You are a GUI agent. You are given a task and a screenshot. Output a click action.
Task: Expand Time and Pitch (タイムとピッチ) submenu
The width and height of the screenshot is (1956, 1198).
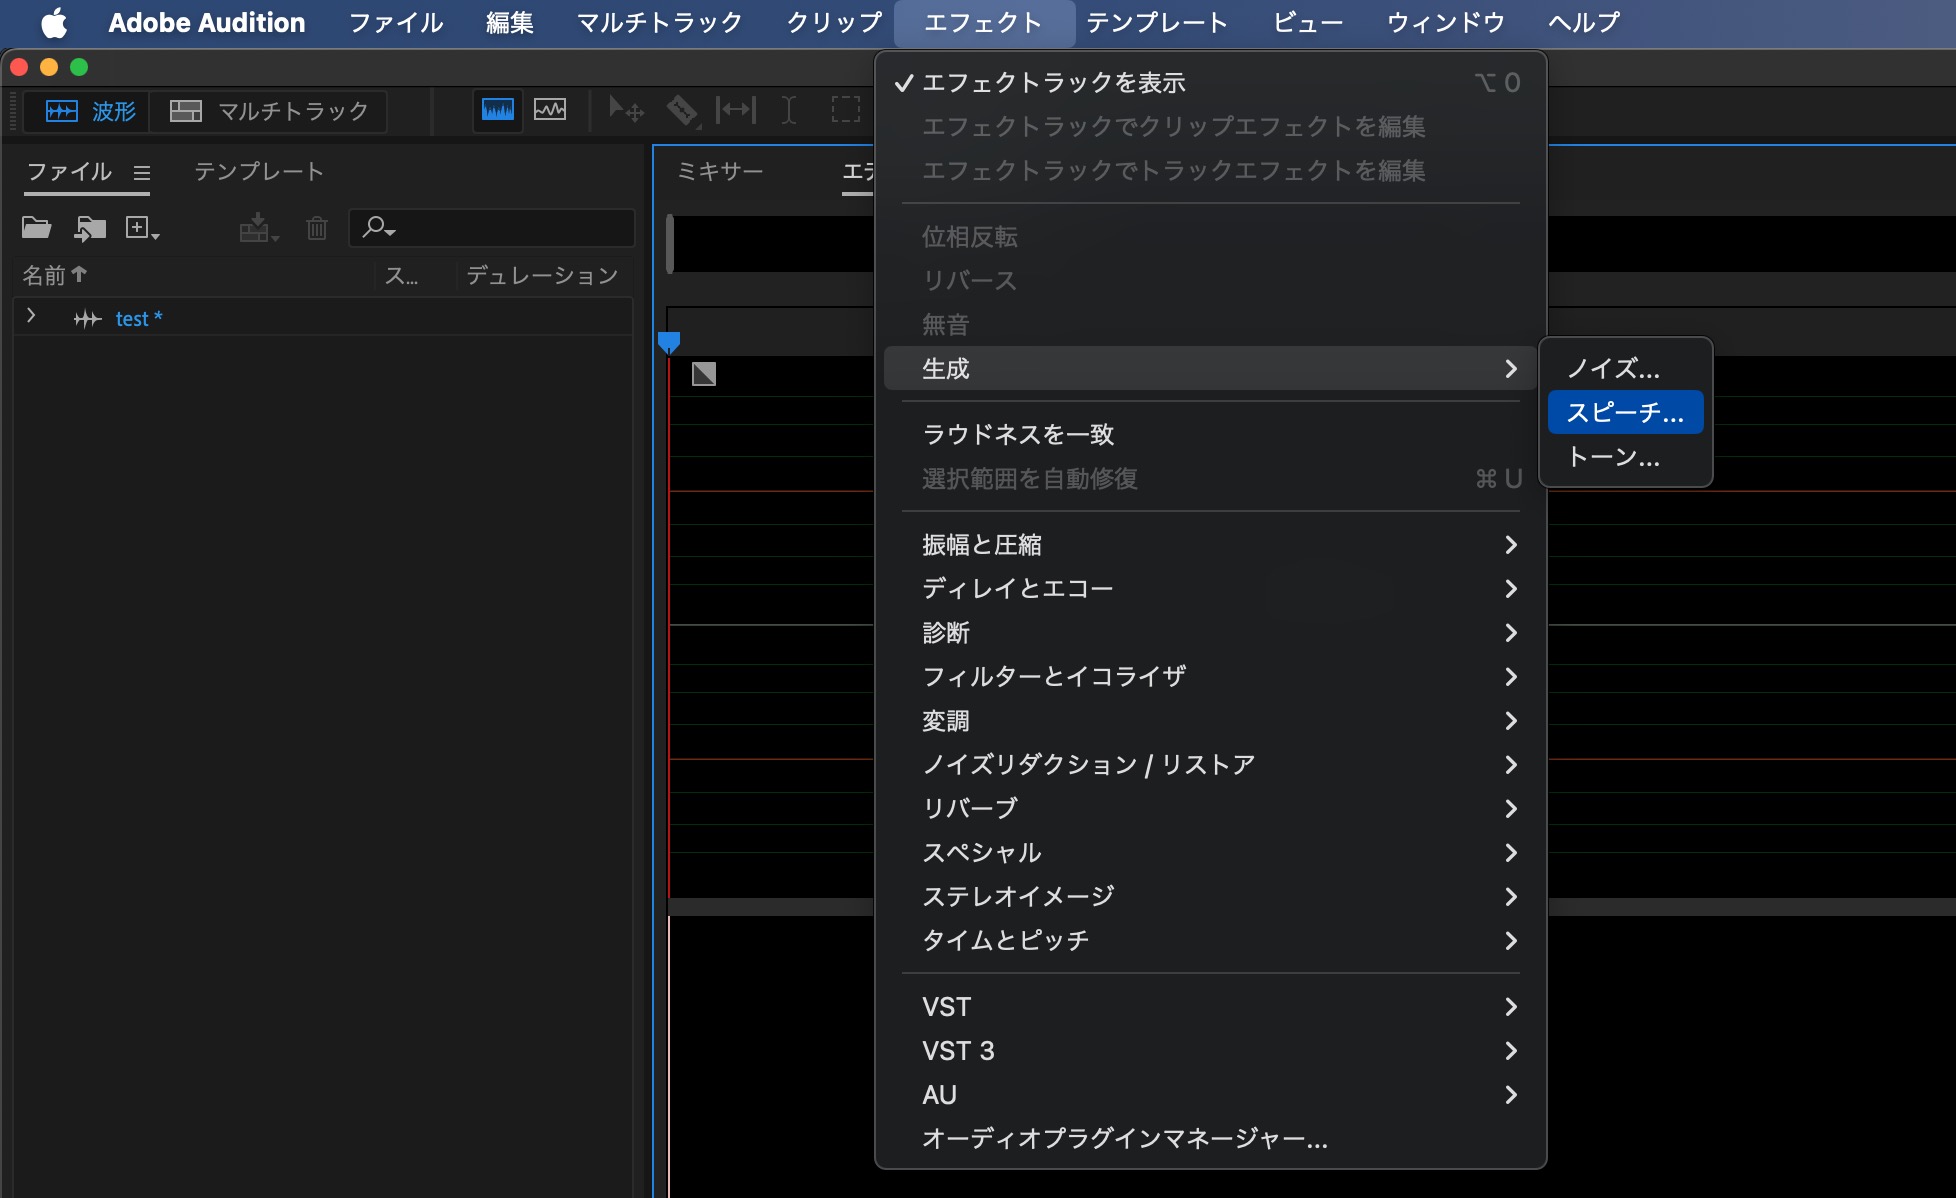1210,941
